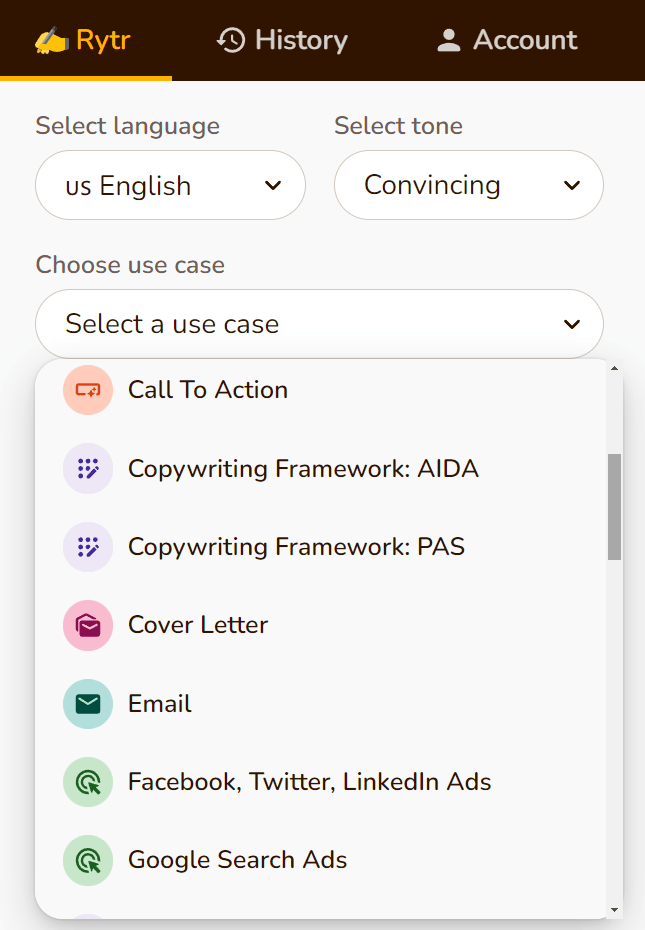
Task: Choose the Email use case option
Action: tap(160, 704)
